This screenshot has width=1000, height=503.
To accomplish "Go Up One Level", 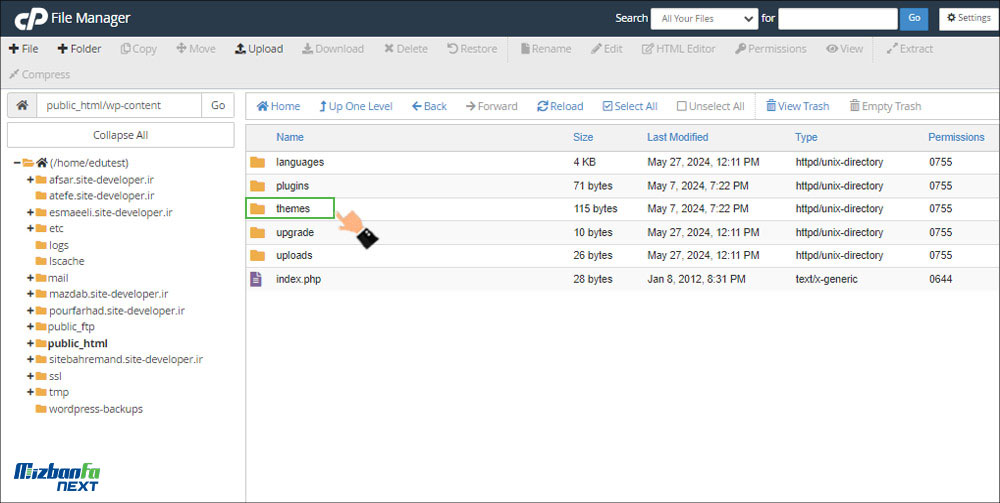I will coord(324,106).
